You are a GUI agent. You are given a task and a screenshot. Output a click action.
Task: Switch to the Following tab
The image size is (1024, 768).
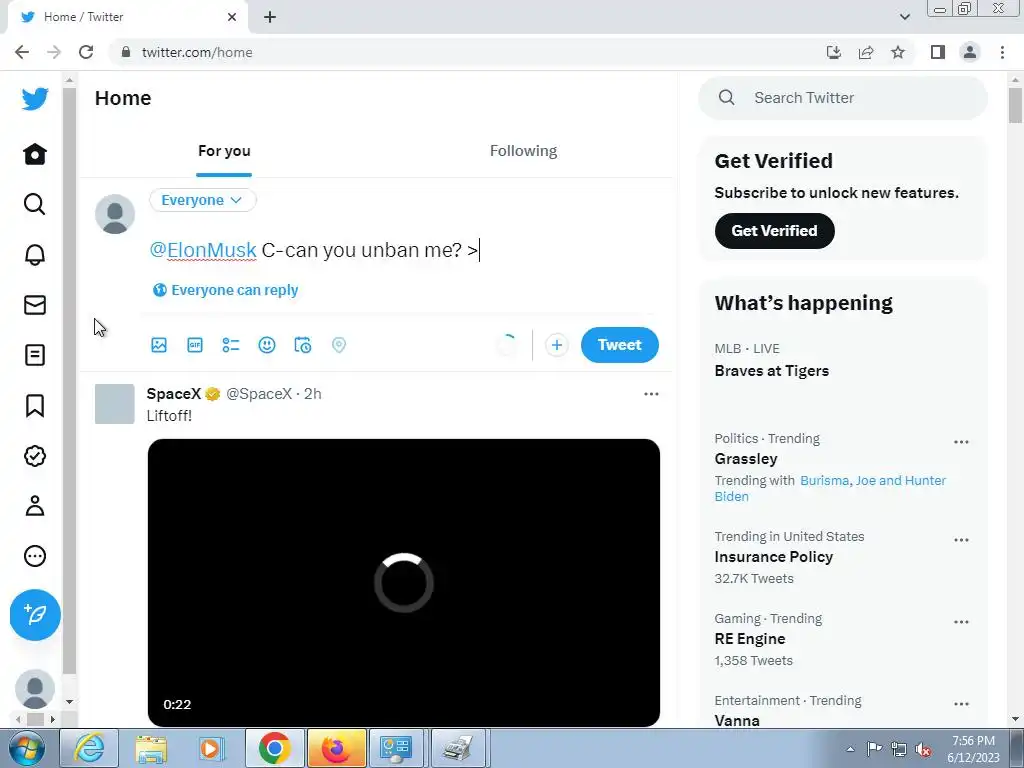tap(523, 151)
